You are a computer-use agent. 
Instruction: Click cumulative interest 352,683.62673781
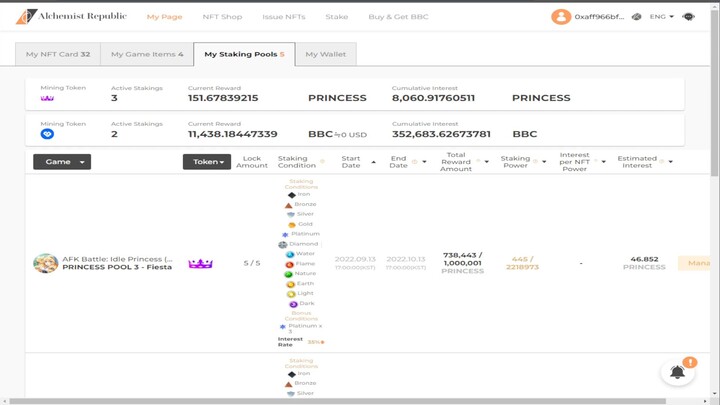point(441,134)
